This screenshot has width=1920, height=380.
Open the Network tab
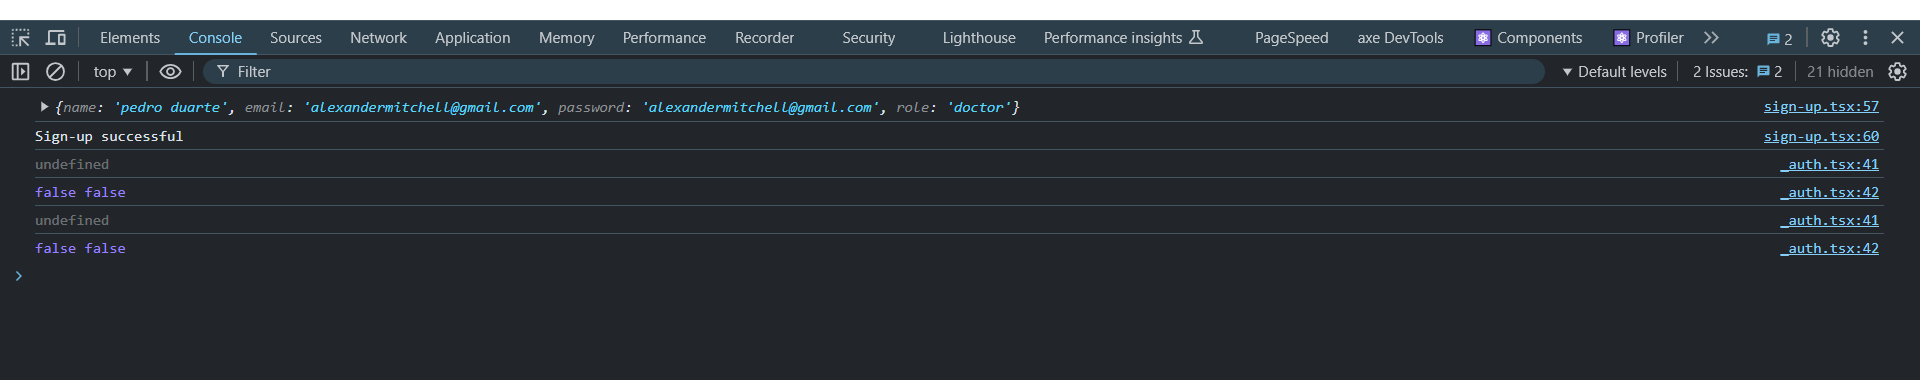(x=378, y=38)
